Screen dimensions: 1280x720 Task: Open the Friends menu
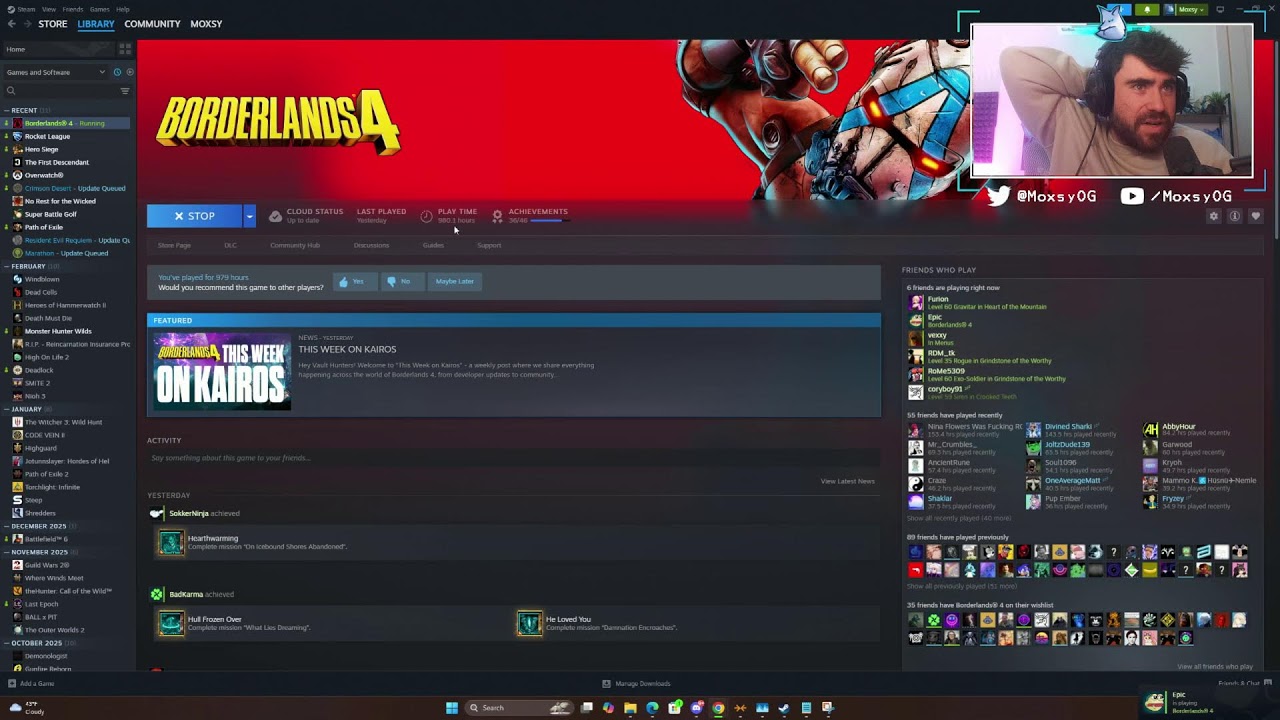(x=73, y=9)
